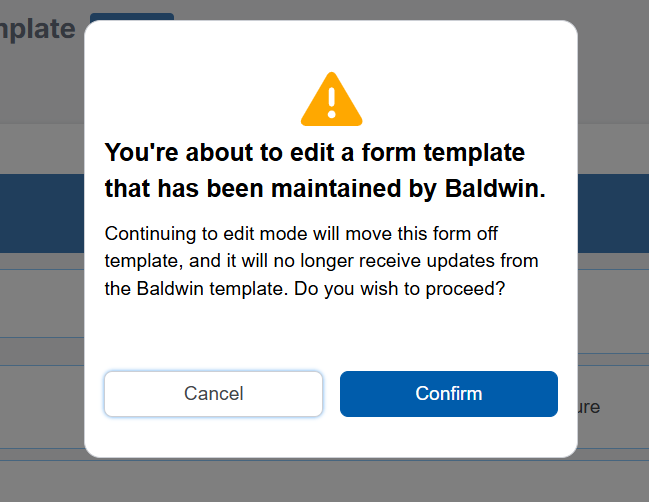Click the orange warning triangle icon
Viewport: 649px width, 502px height.
[331, 100]
